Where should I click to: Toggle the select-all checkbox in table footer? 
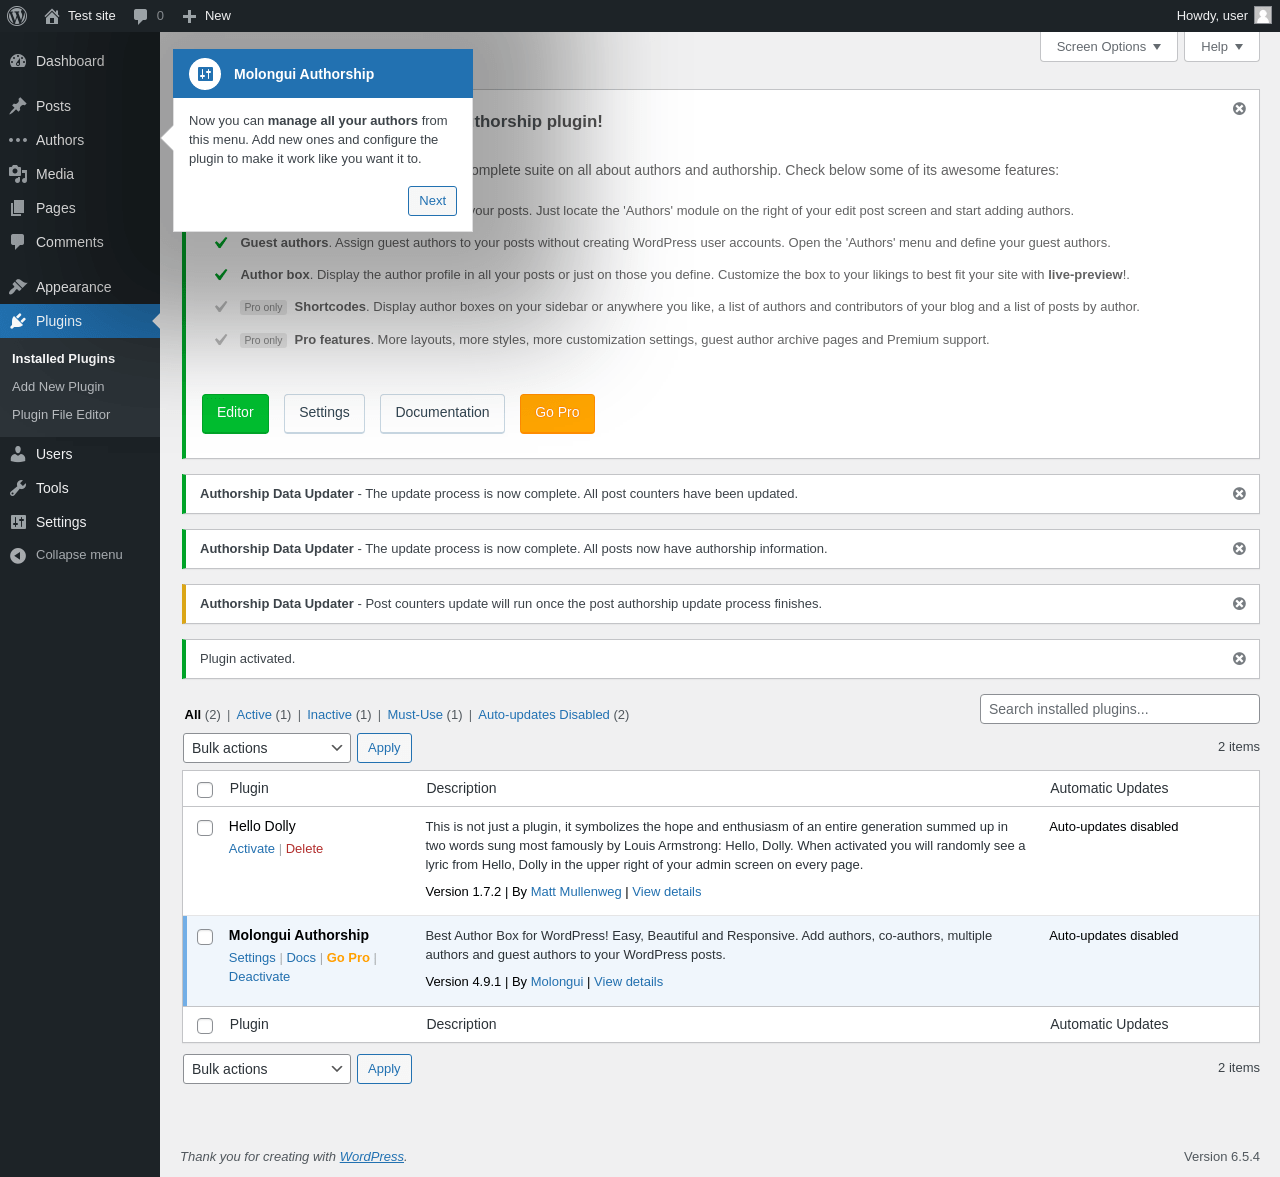click(205, 1026)
